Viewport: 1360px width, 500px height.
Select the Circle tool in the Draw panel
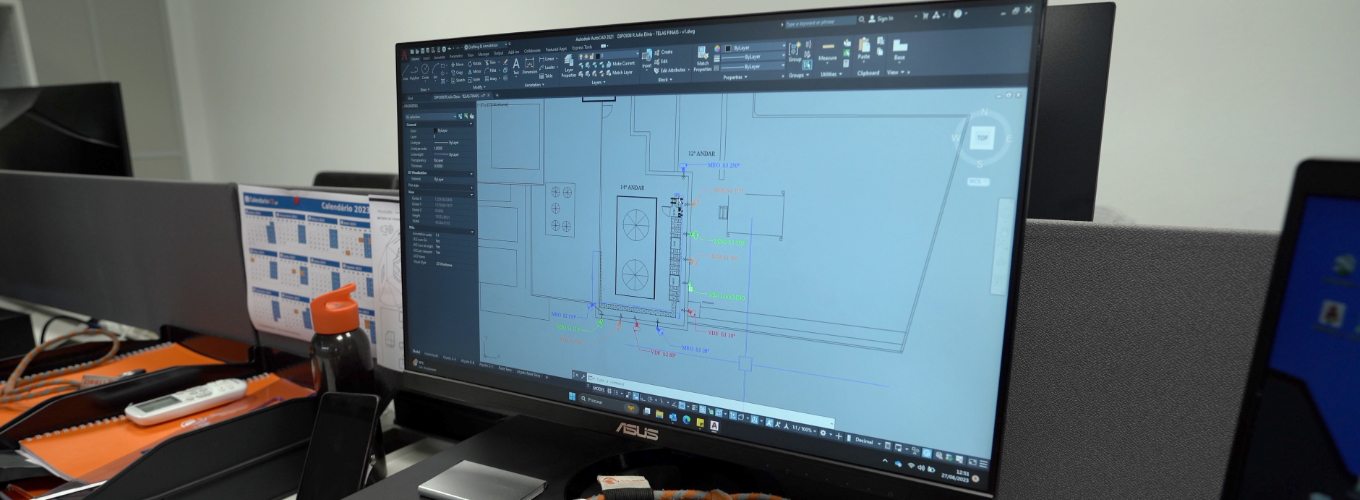pyautogui.click(x=425, y=71)
